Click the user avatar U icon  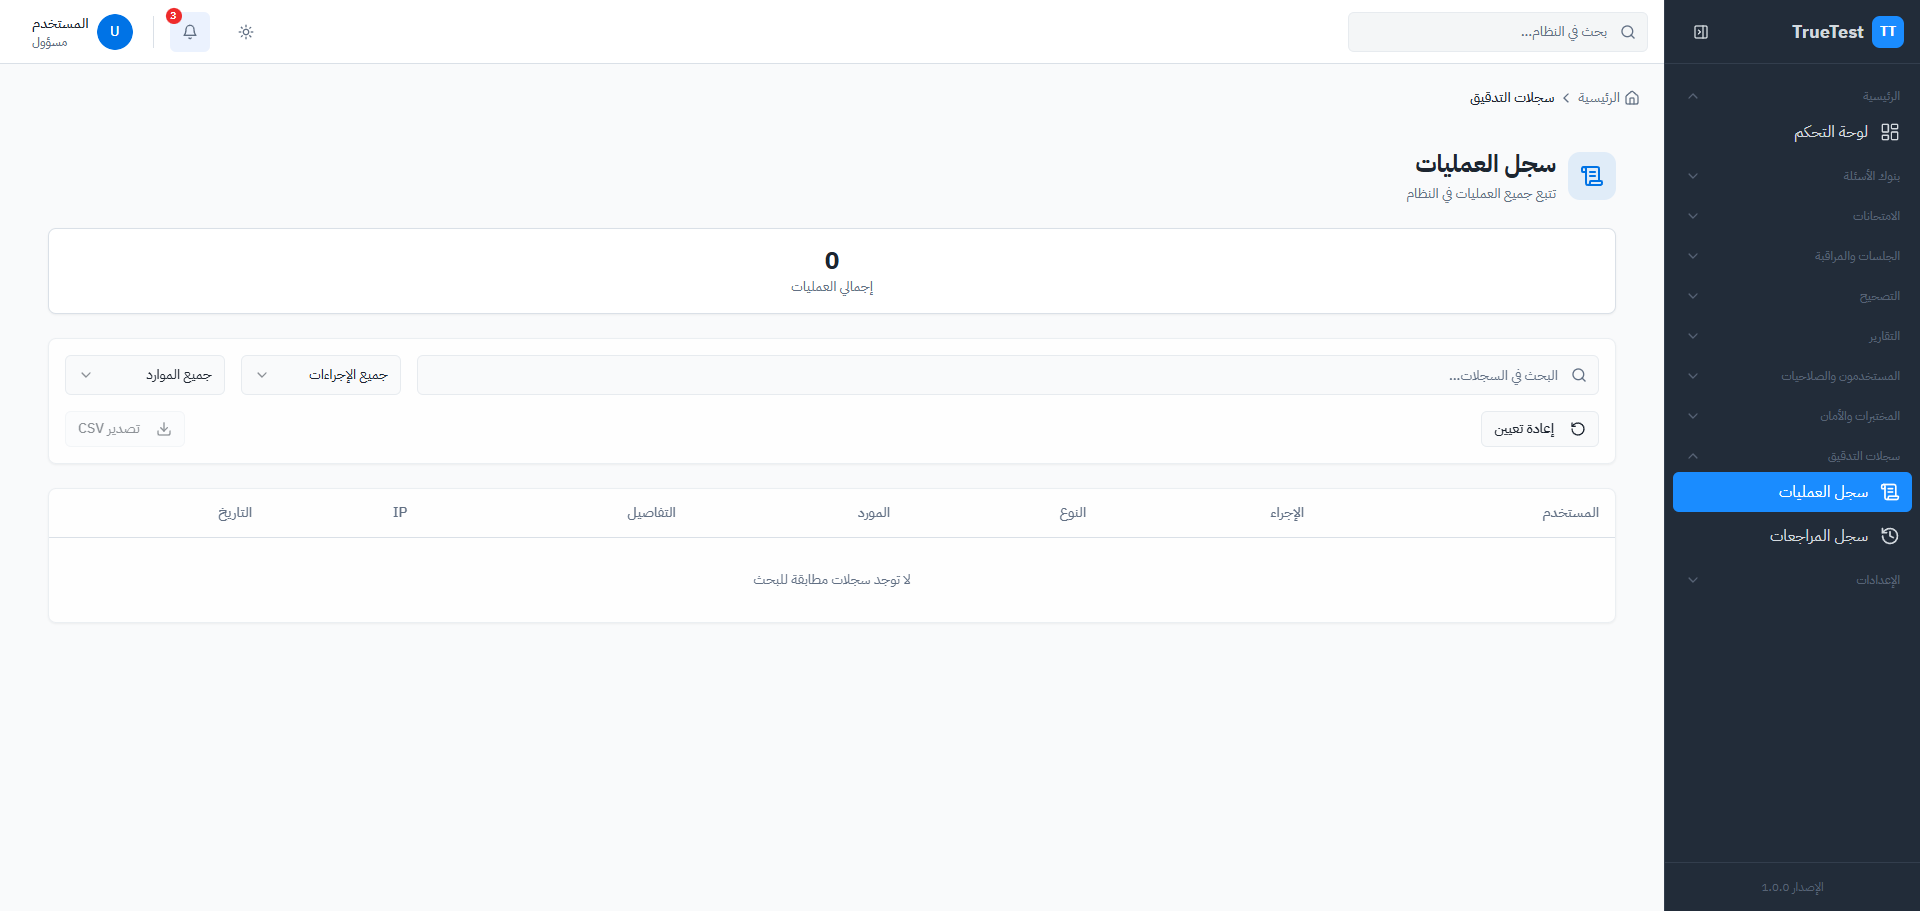click(x=115, y=32)
